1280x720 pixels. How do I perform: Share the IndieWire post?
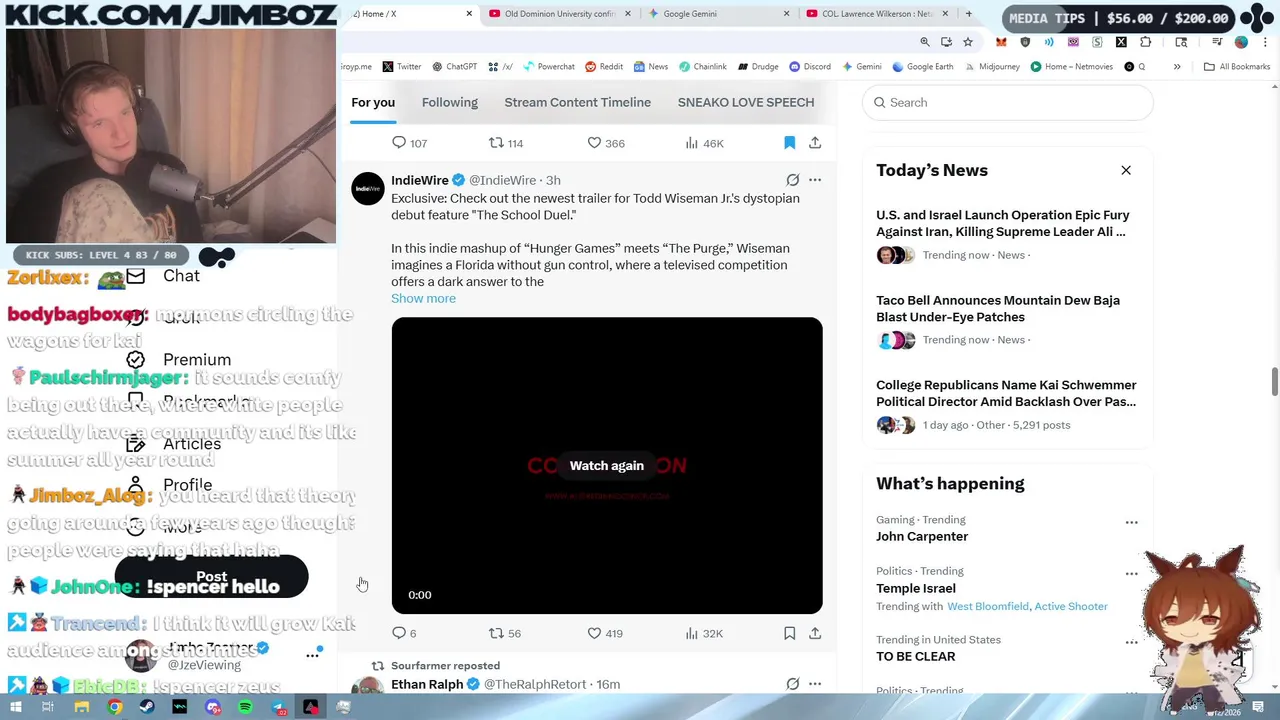pos(815,633)
